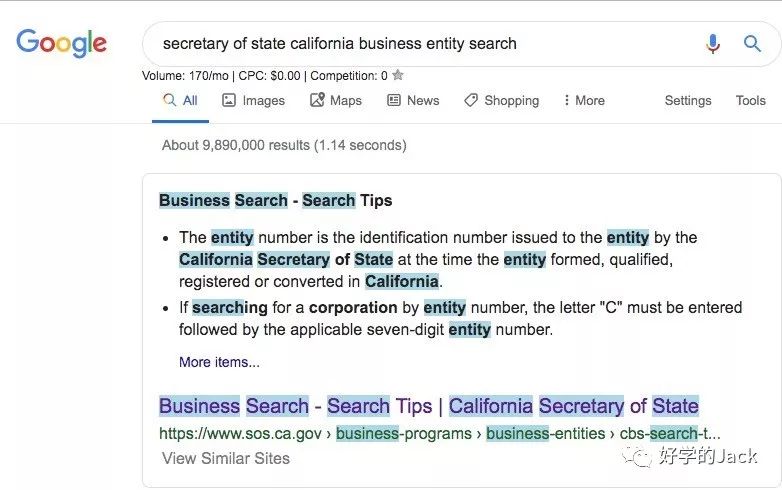Select the All results tab

coord(180,100)
